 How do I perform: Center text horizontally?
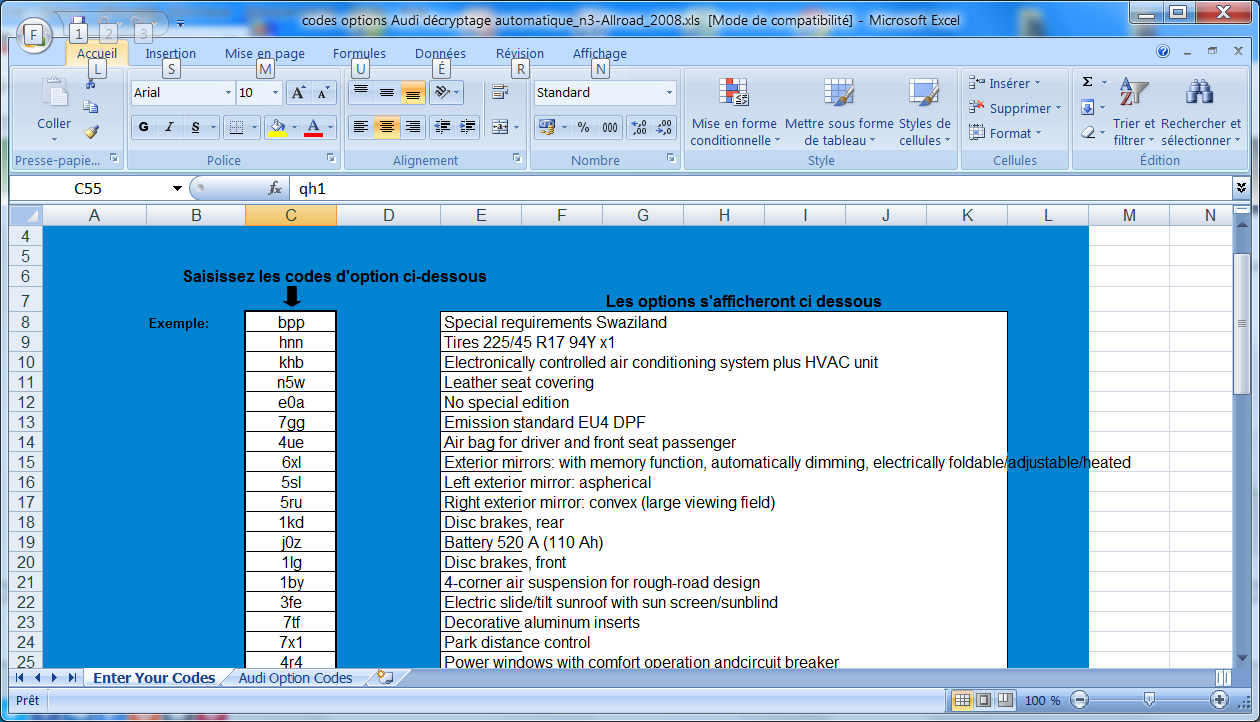[387, 127]
